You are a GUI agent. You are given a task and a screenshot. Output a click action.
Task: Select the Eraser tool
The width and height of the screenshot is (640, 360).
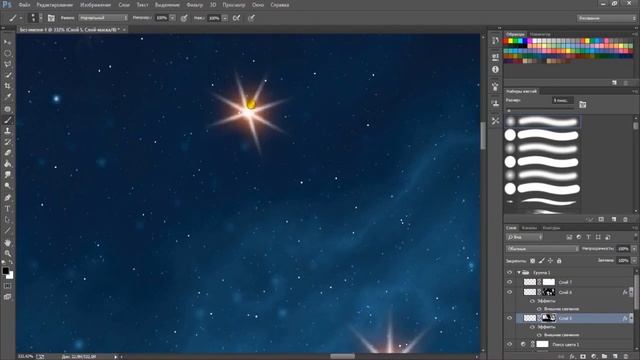[x=7, y=153]
